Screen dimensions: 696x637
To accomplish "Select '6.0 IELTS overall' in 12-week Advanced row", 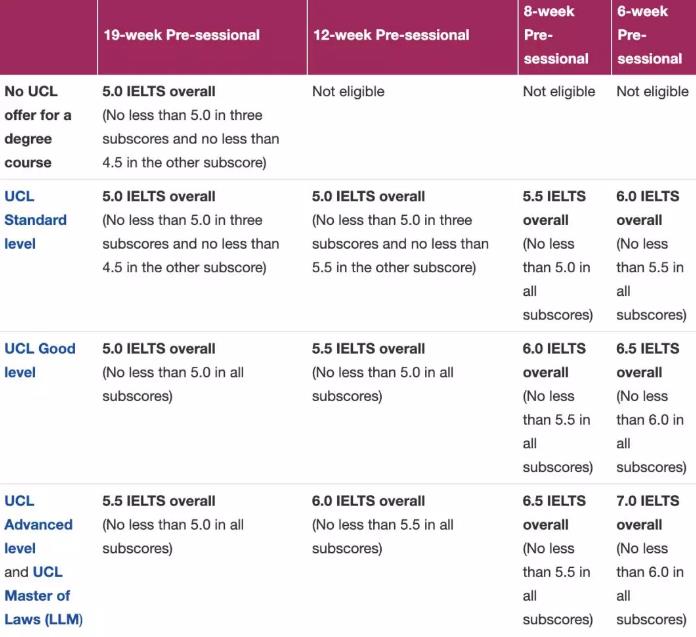I will click(368, 500).
